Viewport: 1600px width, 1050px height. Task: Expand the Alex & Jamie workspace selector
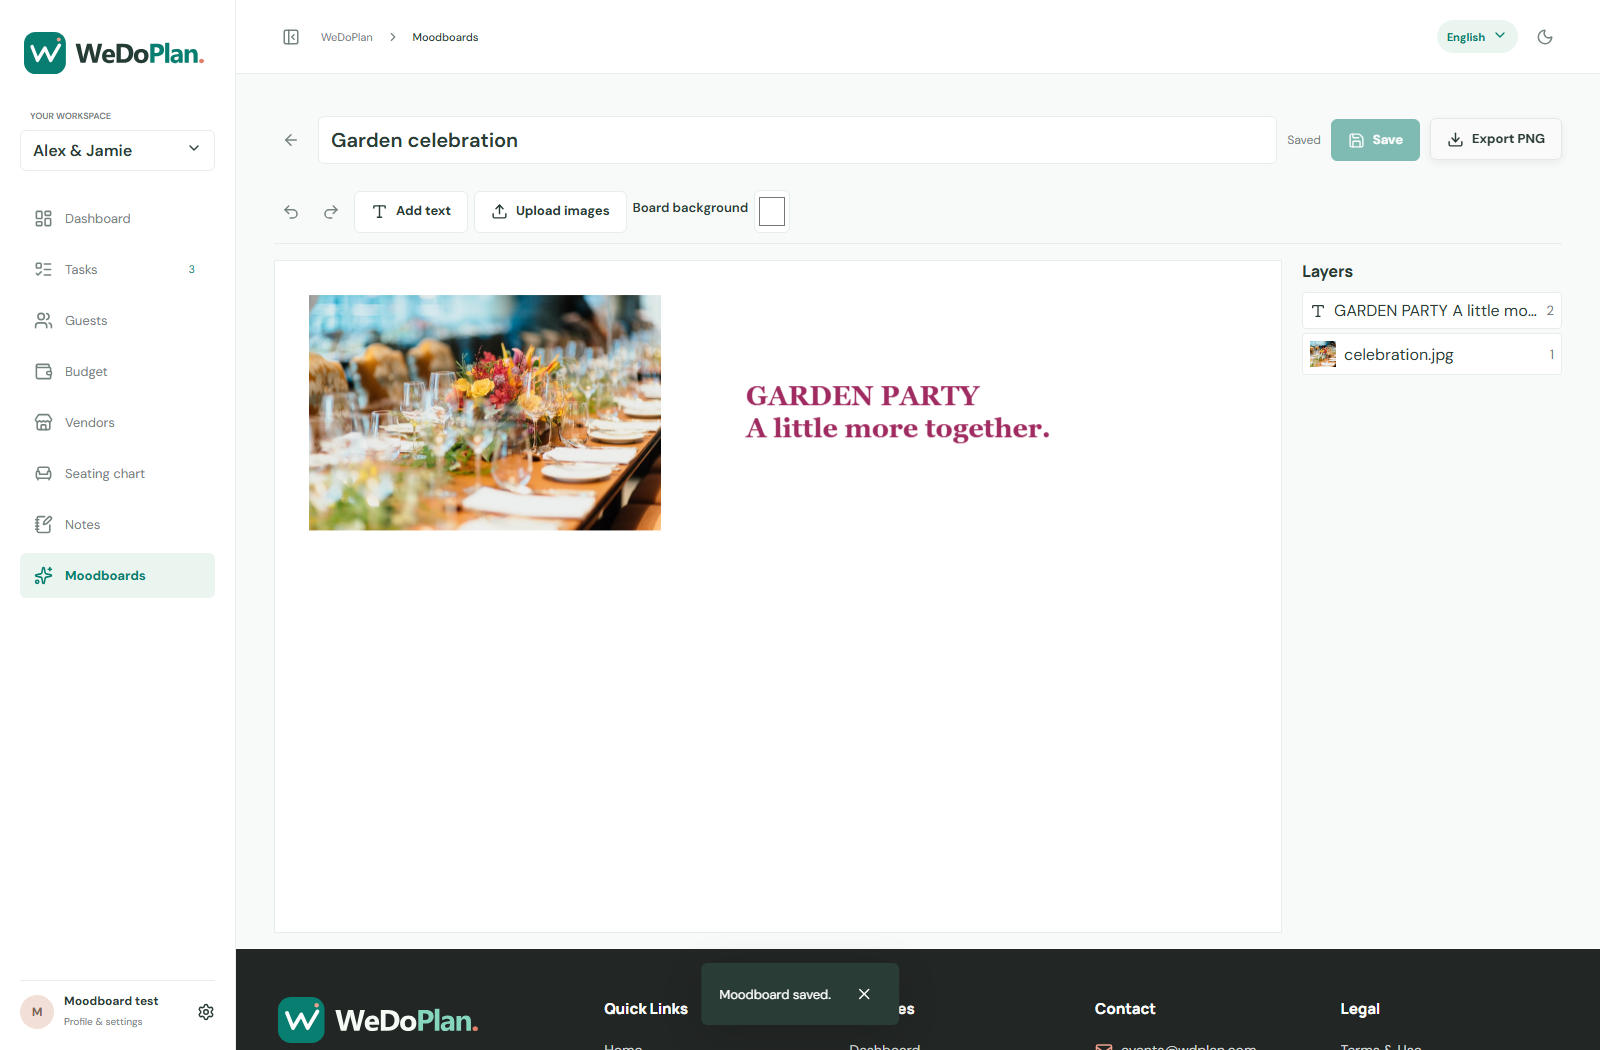[x=117, y=150]
